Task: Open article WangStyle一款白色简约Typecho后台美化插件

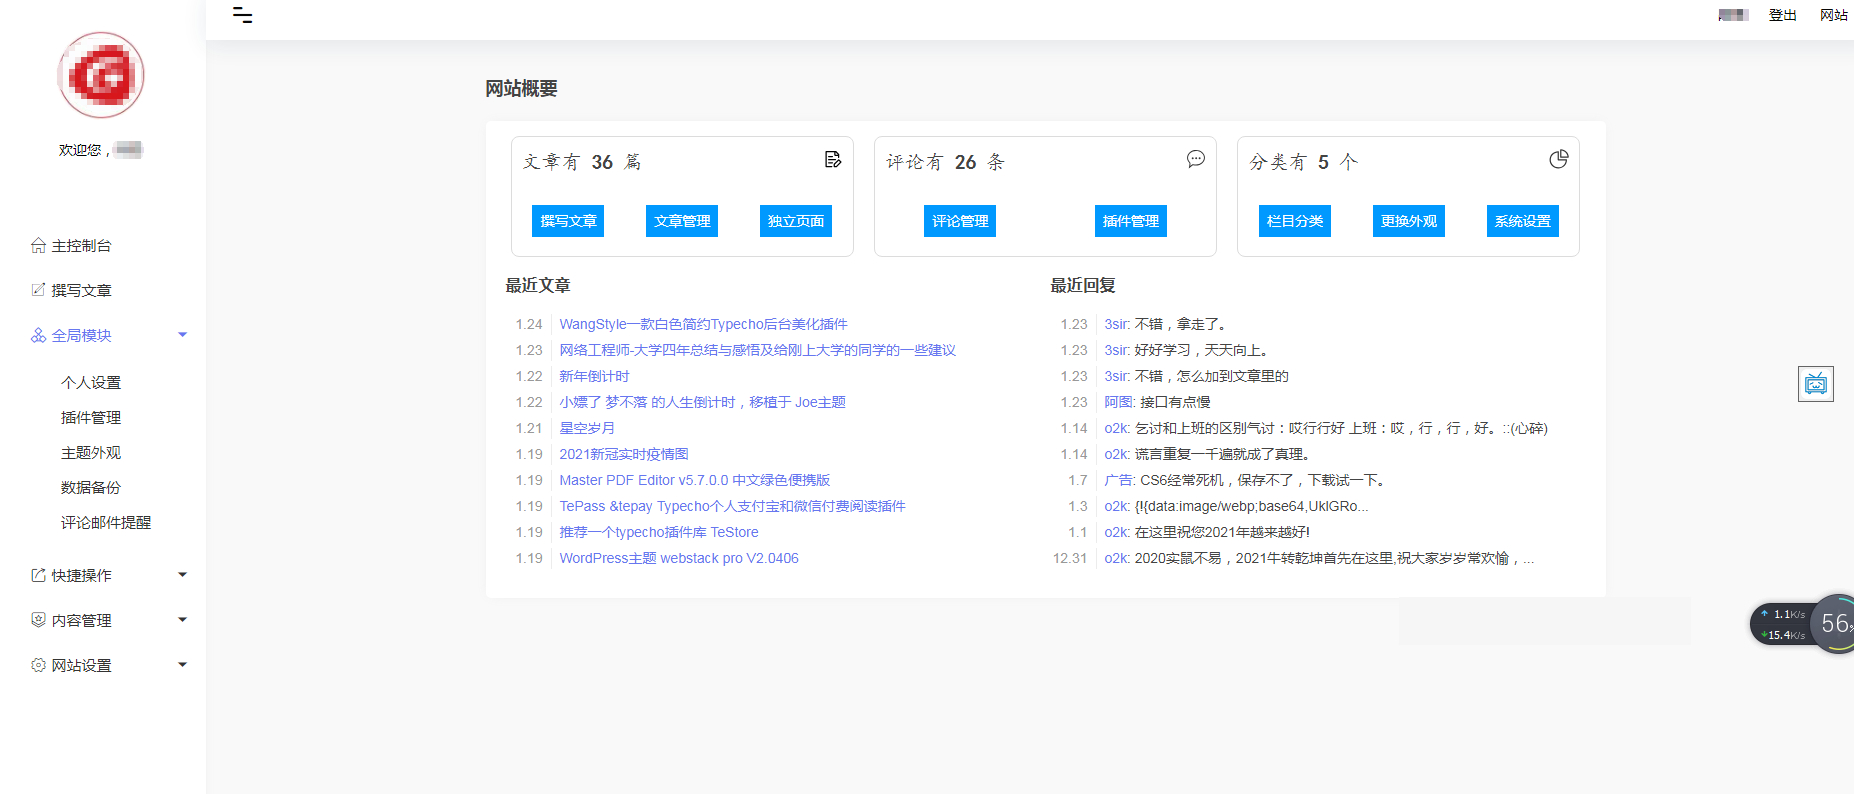Action: click(x=703, y=324)
